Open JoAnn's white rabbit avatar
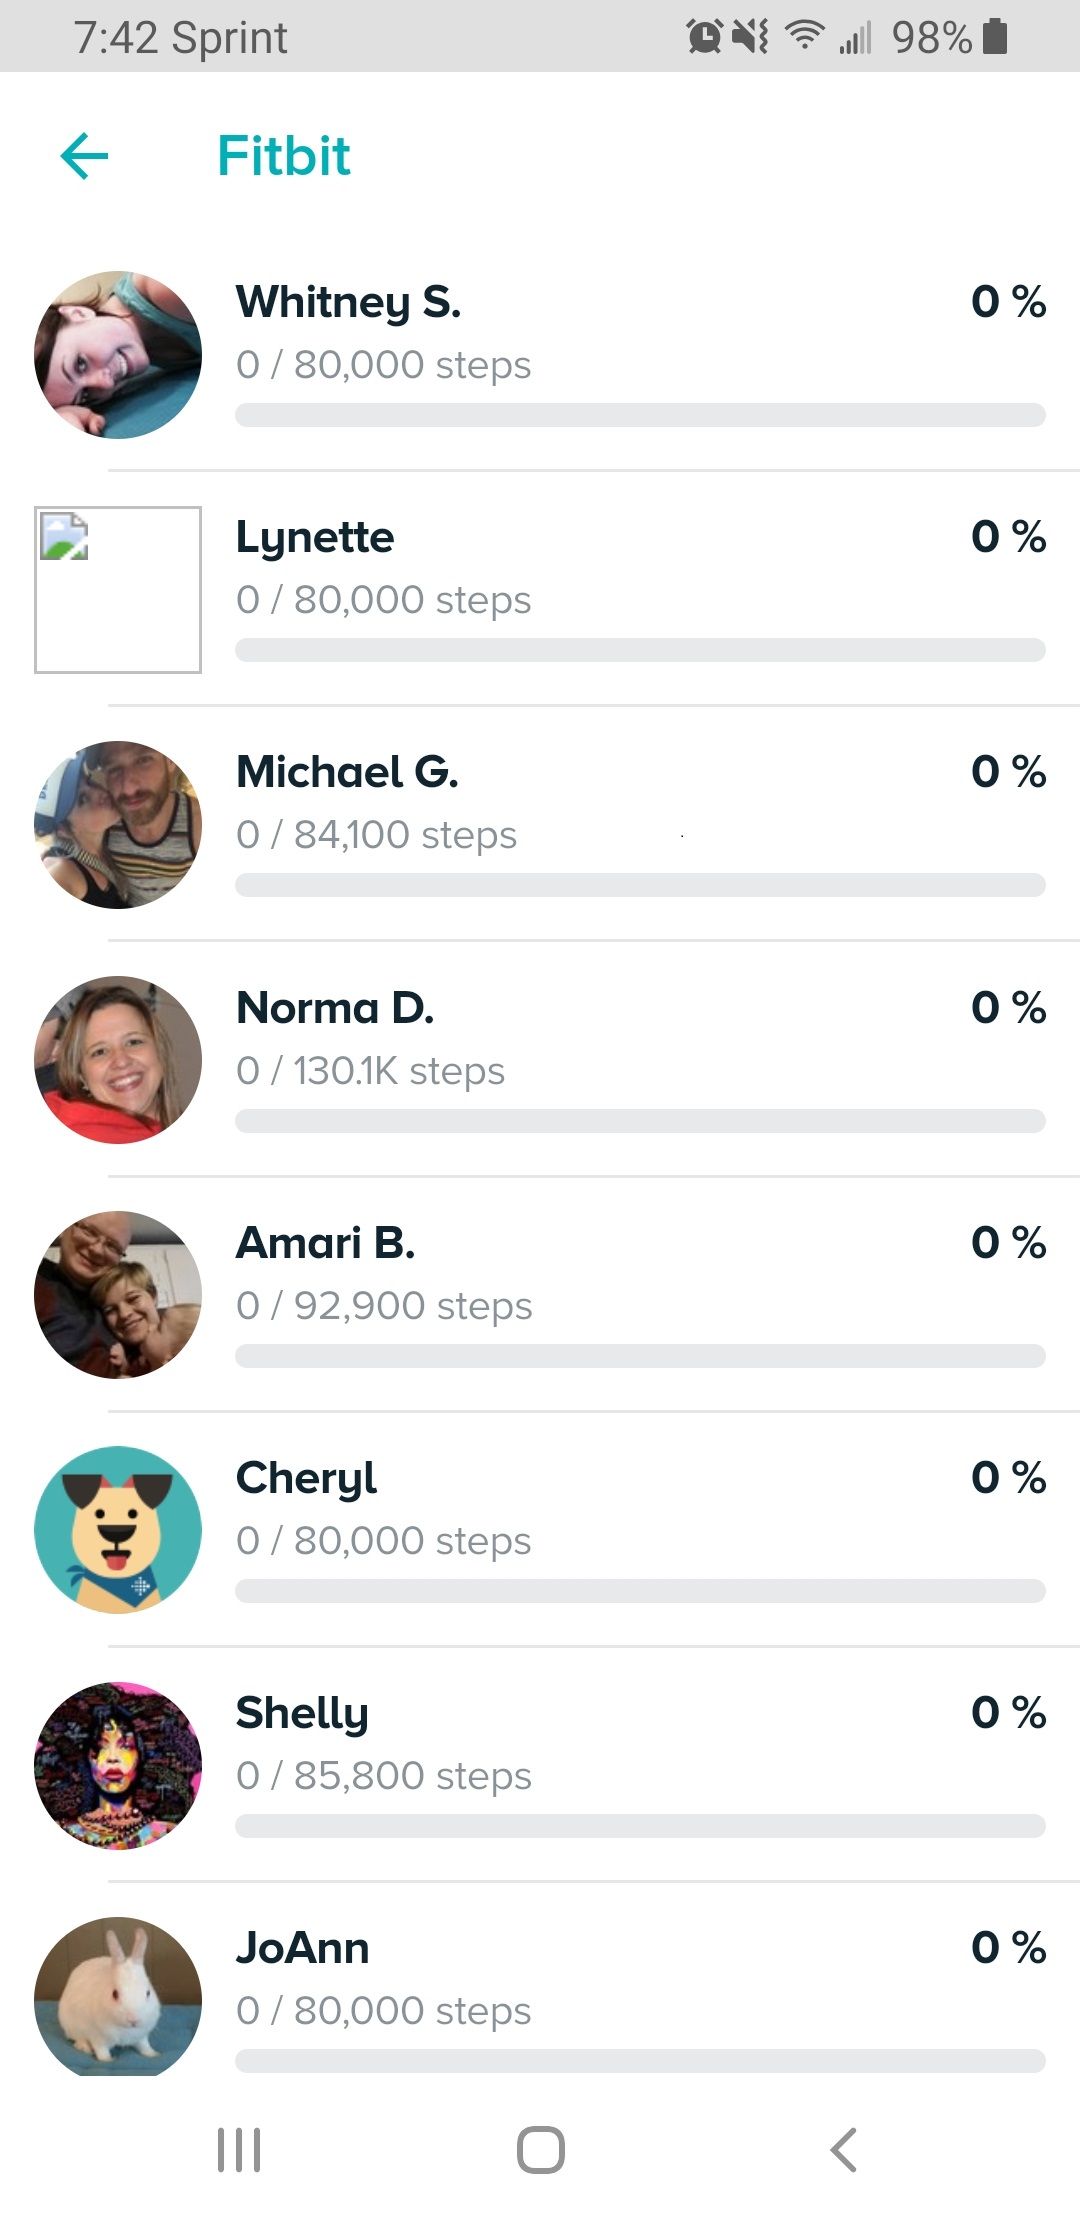This screenshot has width=1080, height=2220. (118, 1997)
